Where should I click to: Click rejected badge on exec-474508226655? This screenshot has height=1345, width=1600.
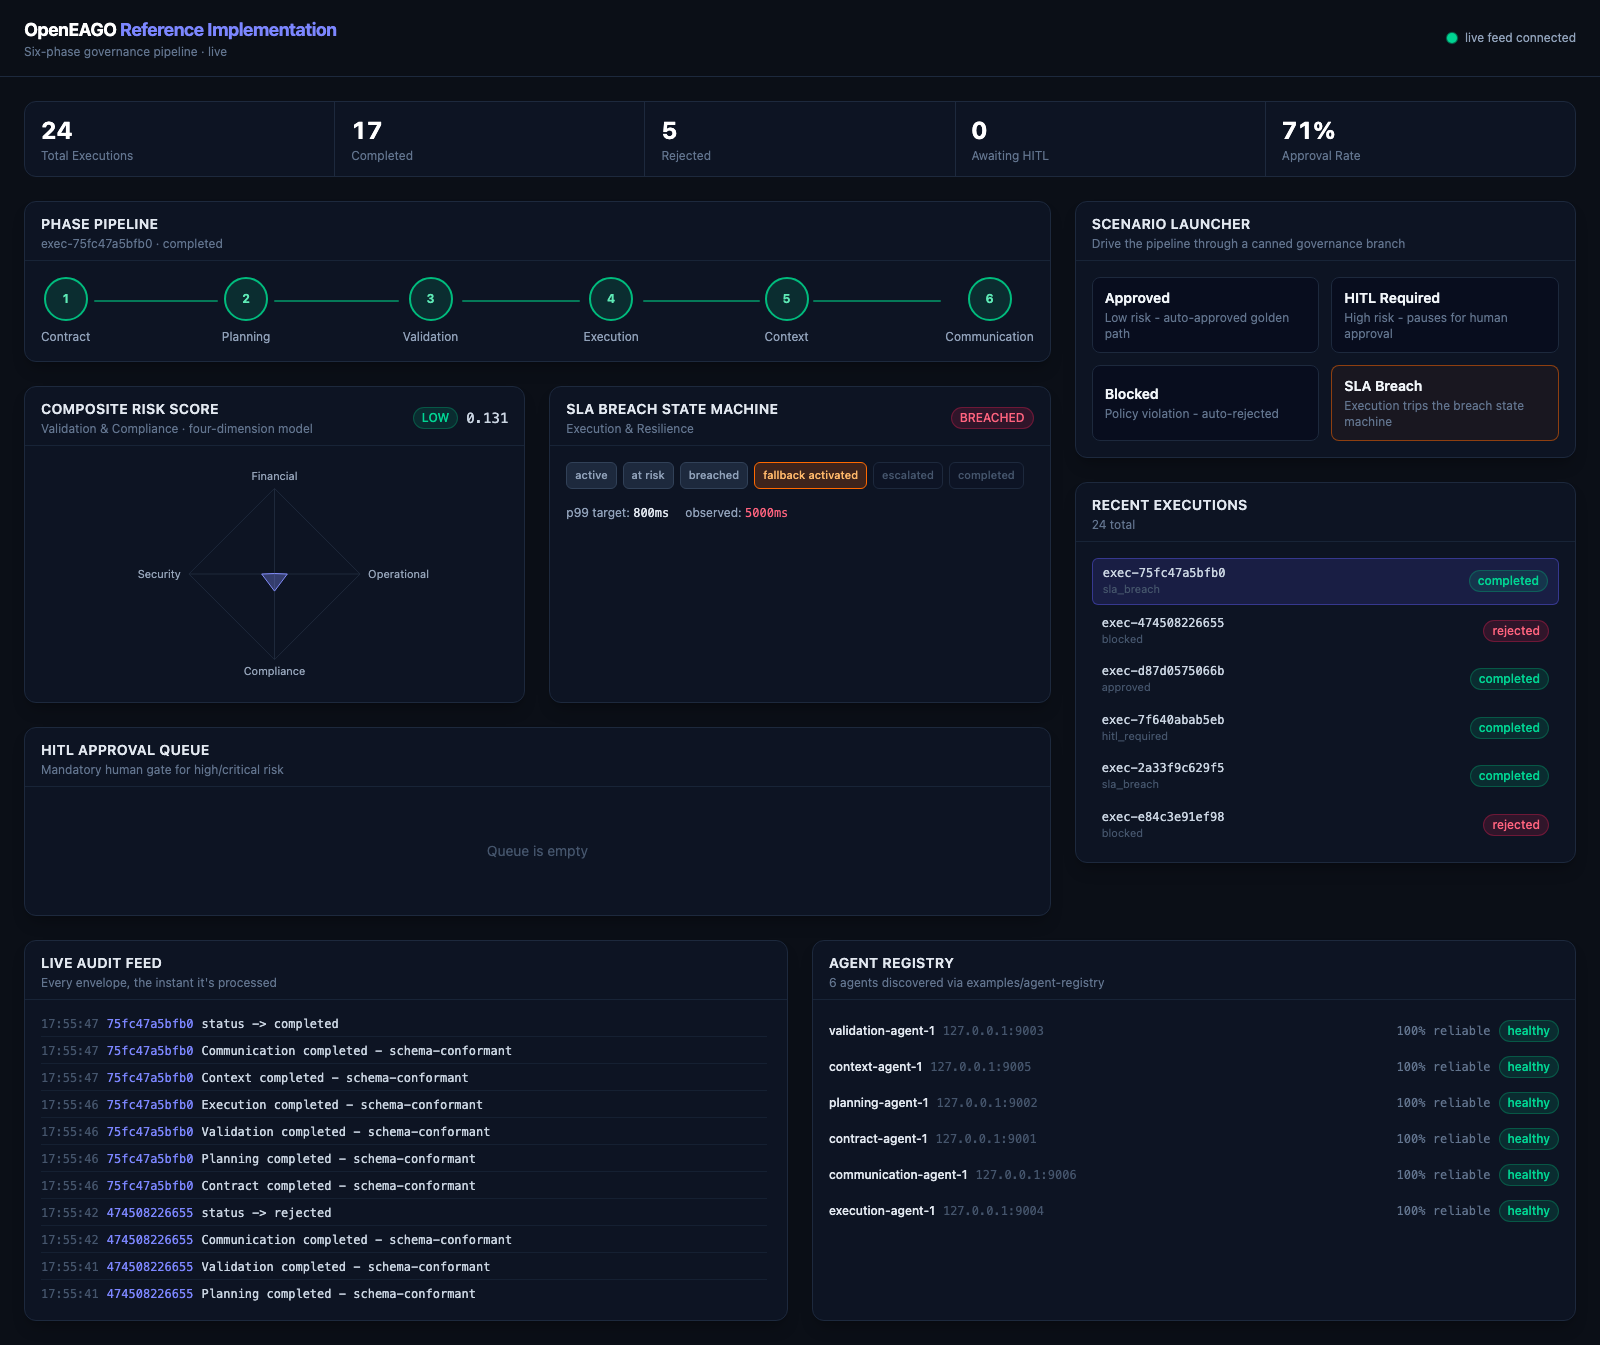1515,631
